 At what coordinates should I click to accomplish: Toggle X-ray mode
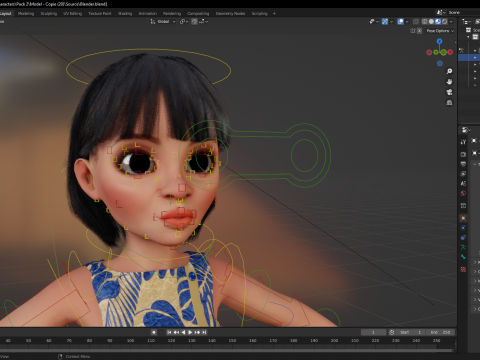tap(416, 22)
